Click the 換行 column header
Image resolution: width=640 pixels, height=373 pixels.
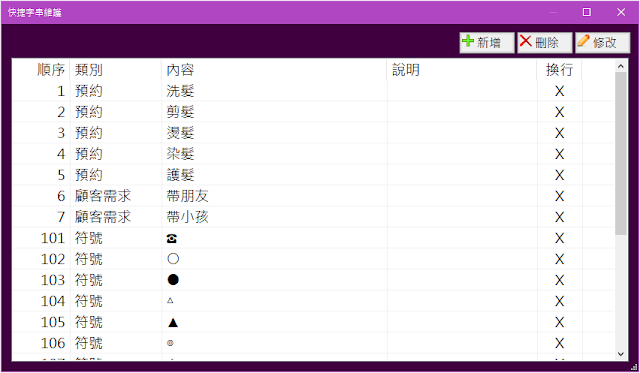pos(559,70)
